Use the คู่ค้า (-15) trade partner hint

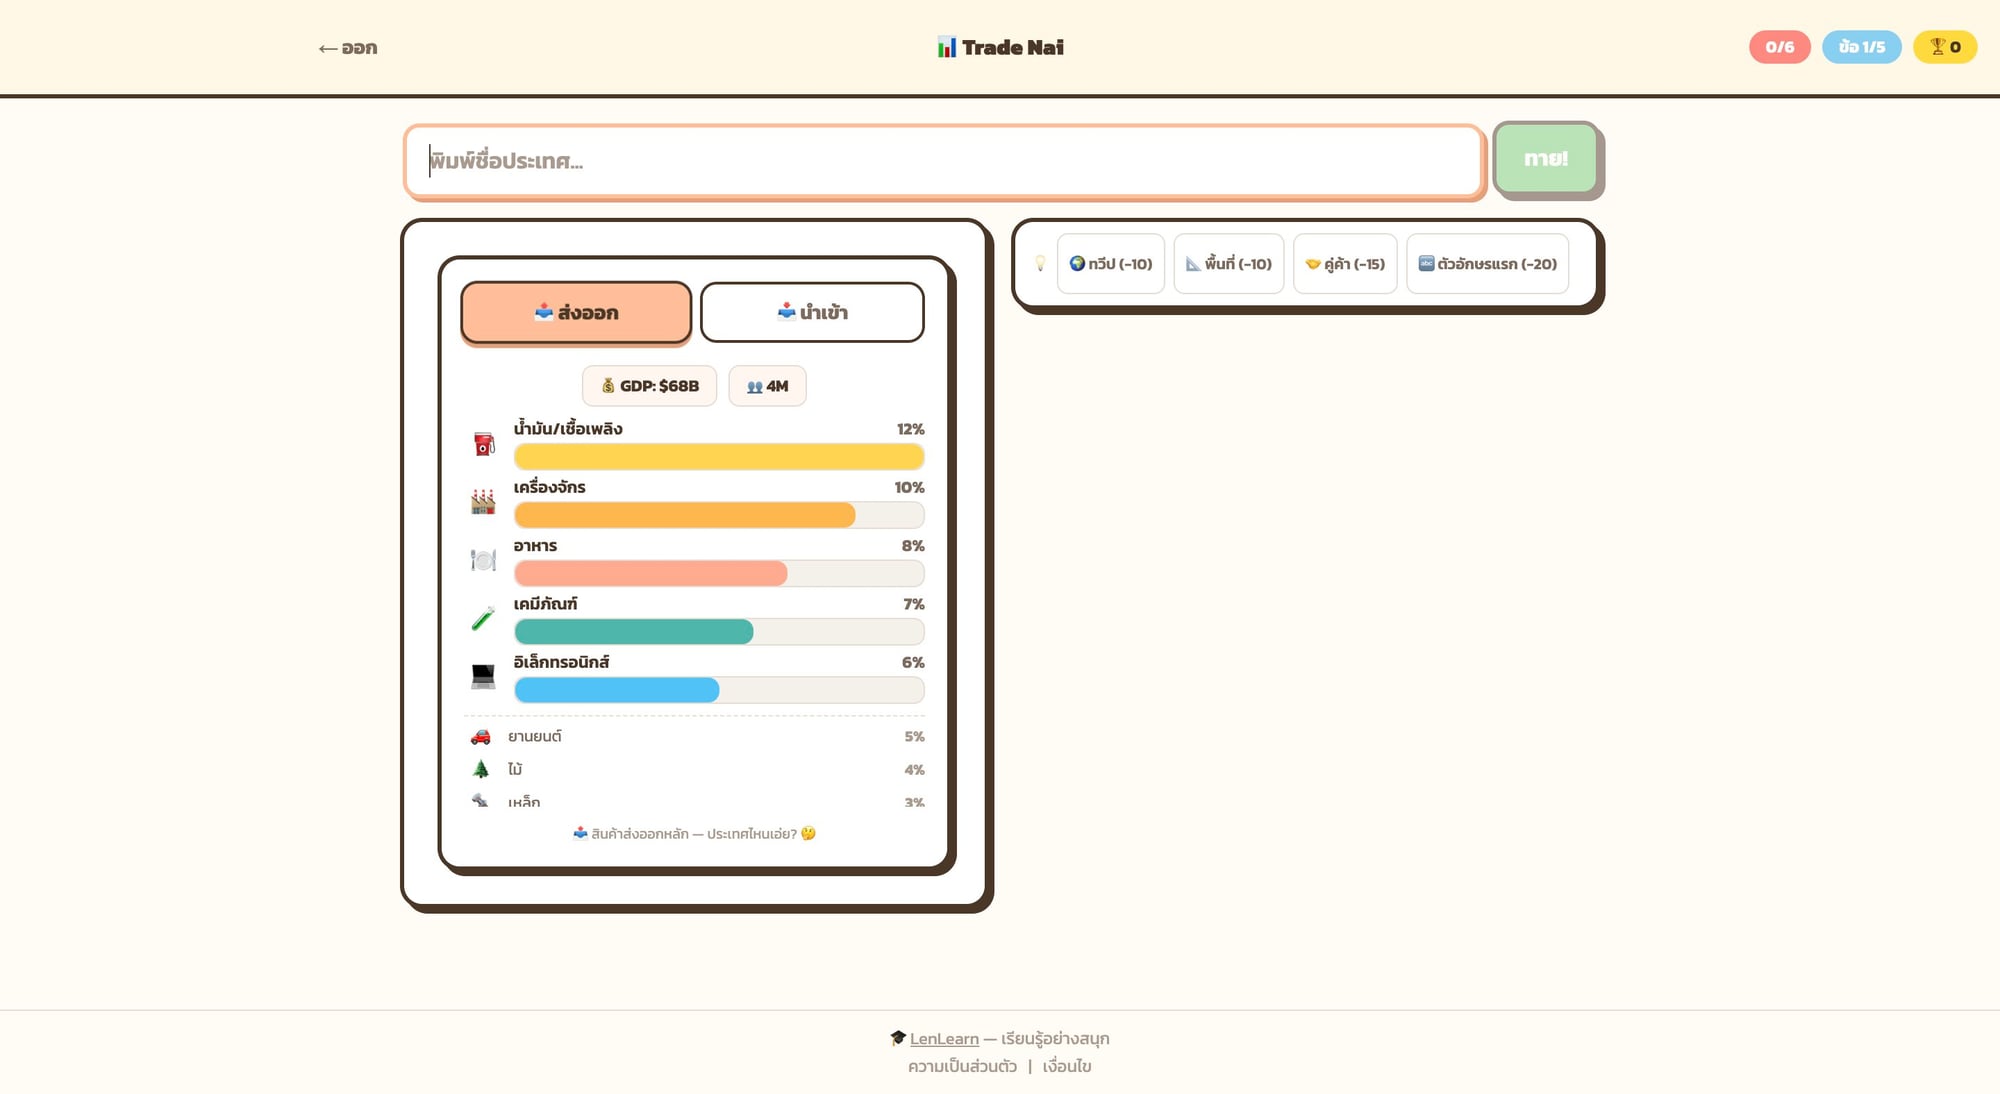1345,264
